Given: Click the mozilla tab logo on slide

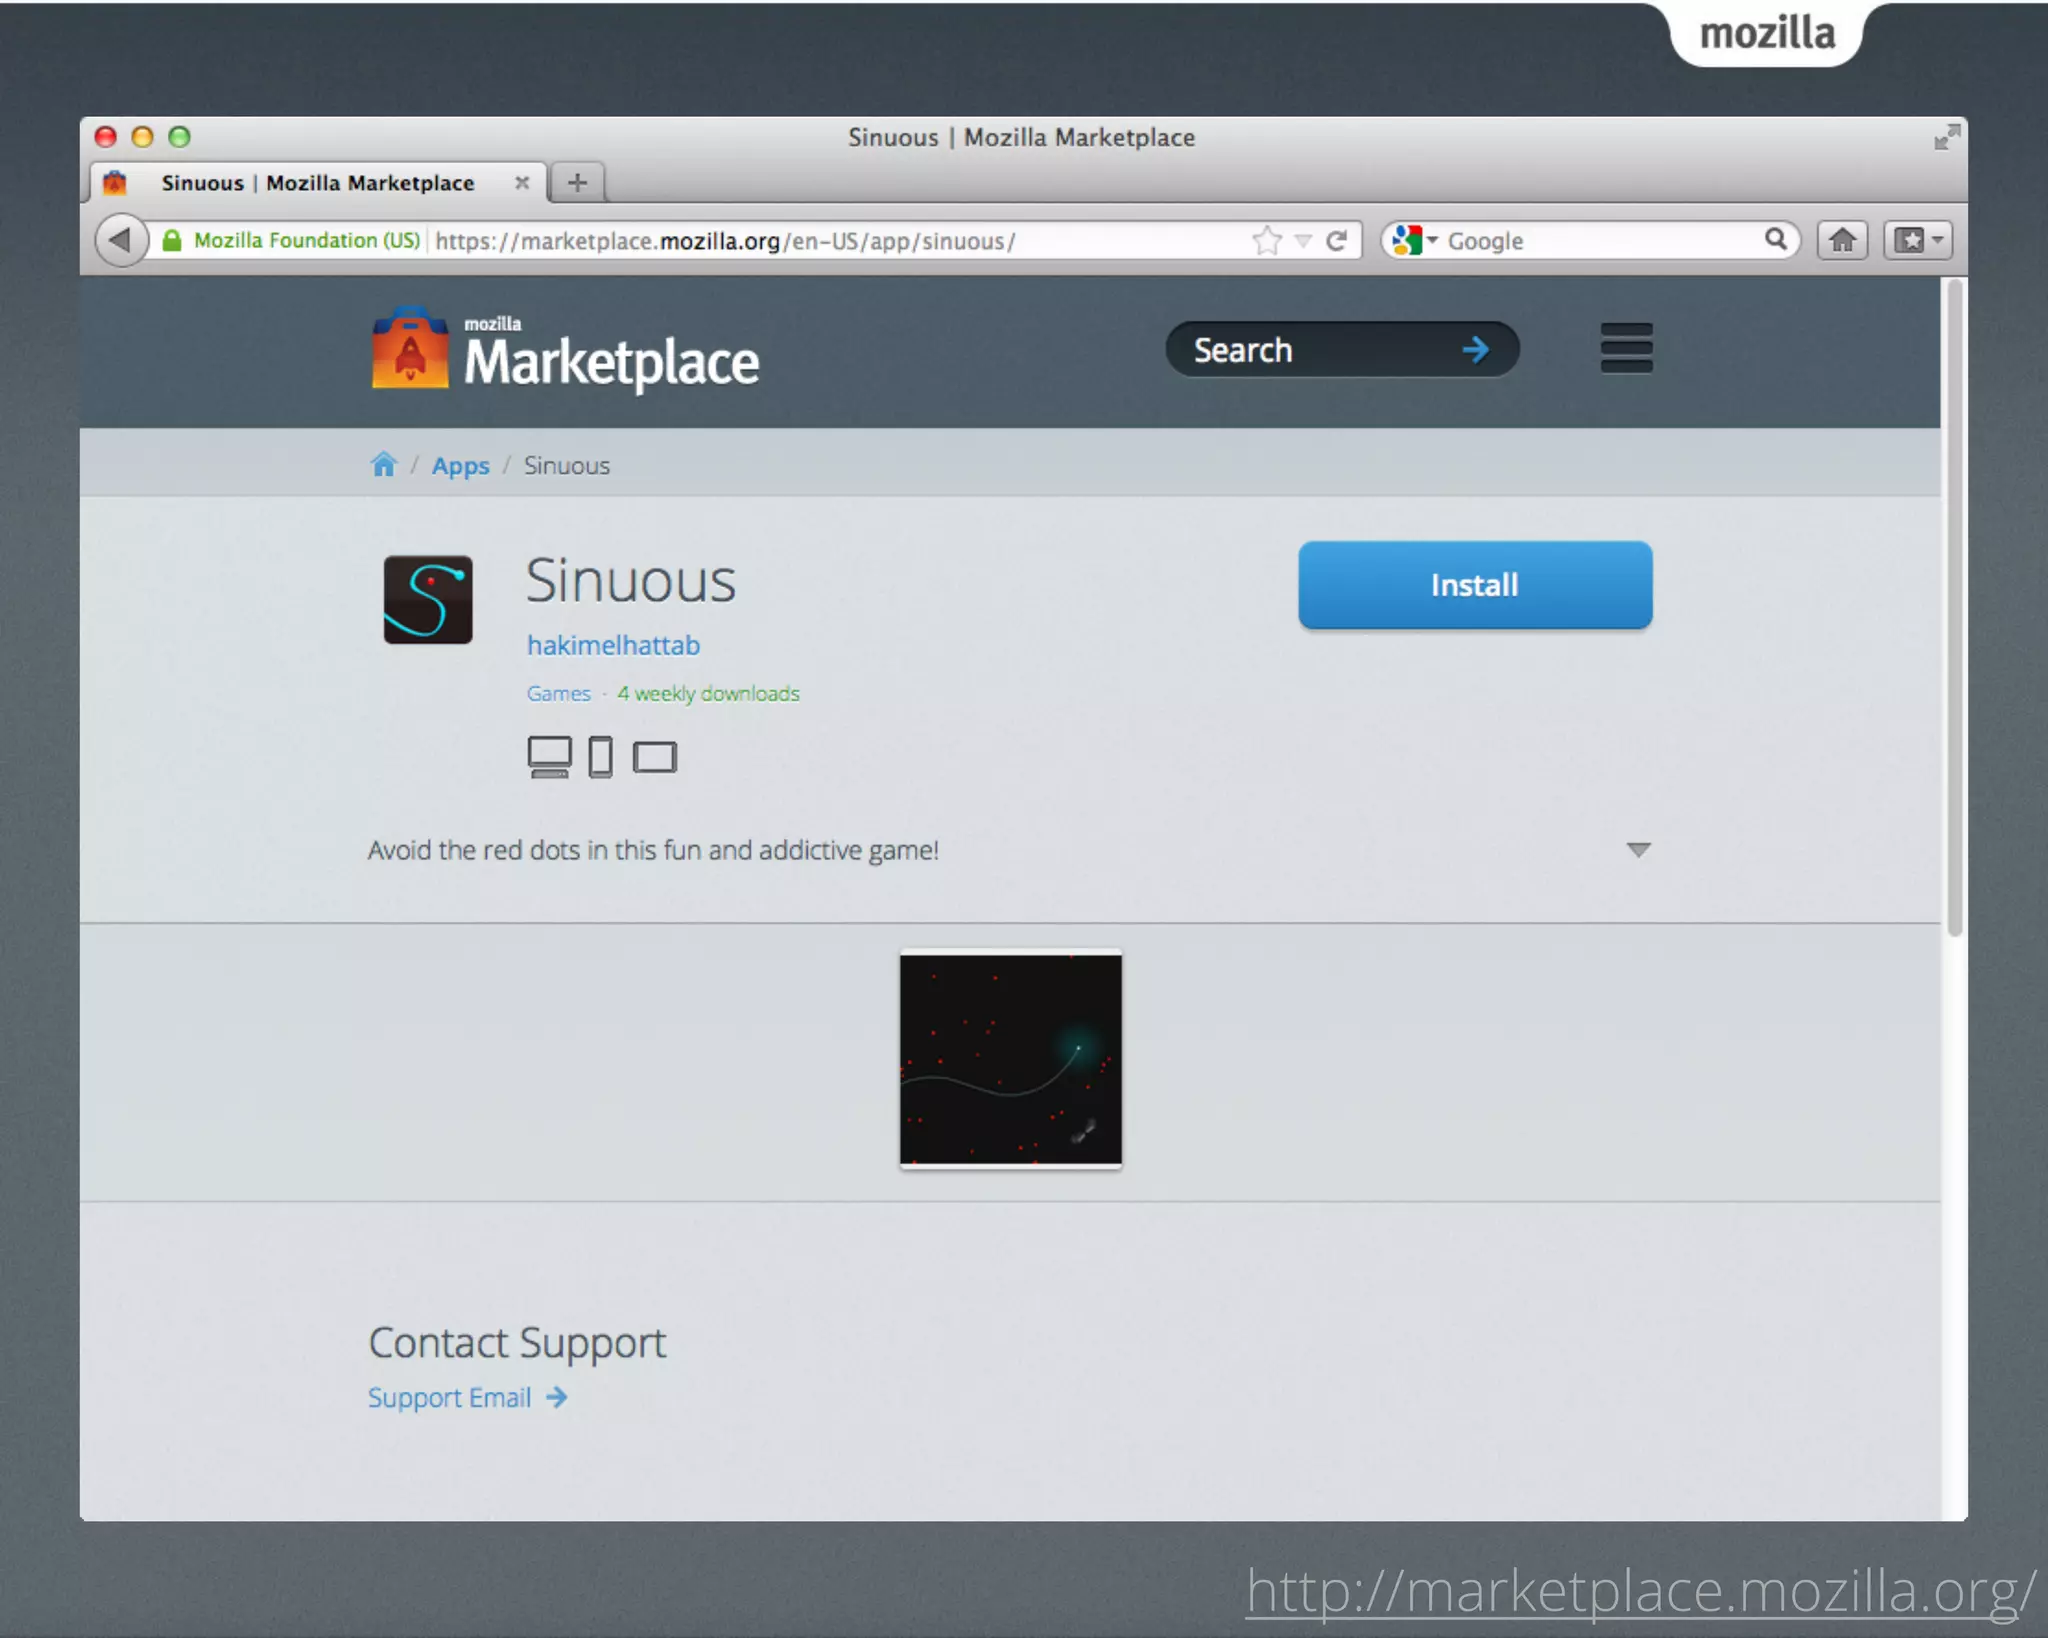Looking at the screenshot, I should [1767, 33].
